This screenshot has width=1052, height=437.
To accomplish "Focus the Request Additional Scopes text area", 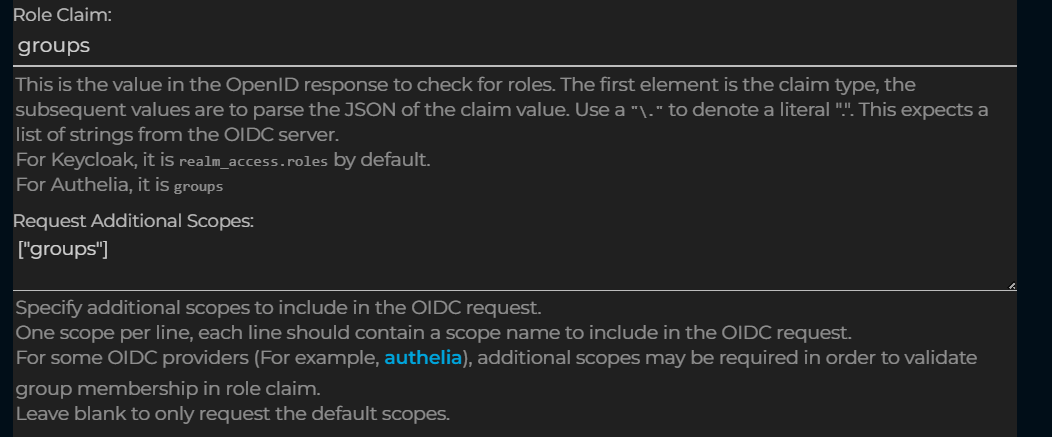I will click(514, 263).
